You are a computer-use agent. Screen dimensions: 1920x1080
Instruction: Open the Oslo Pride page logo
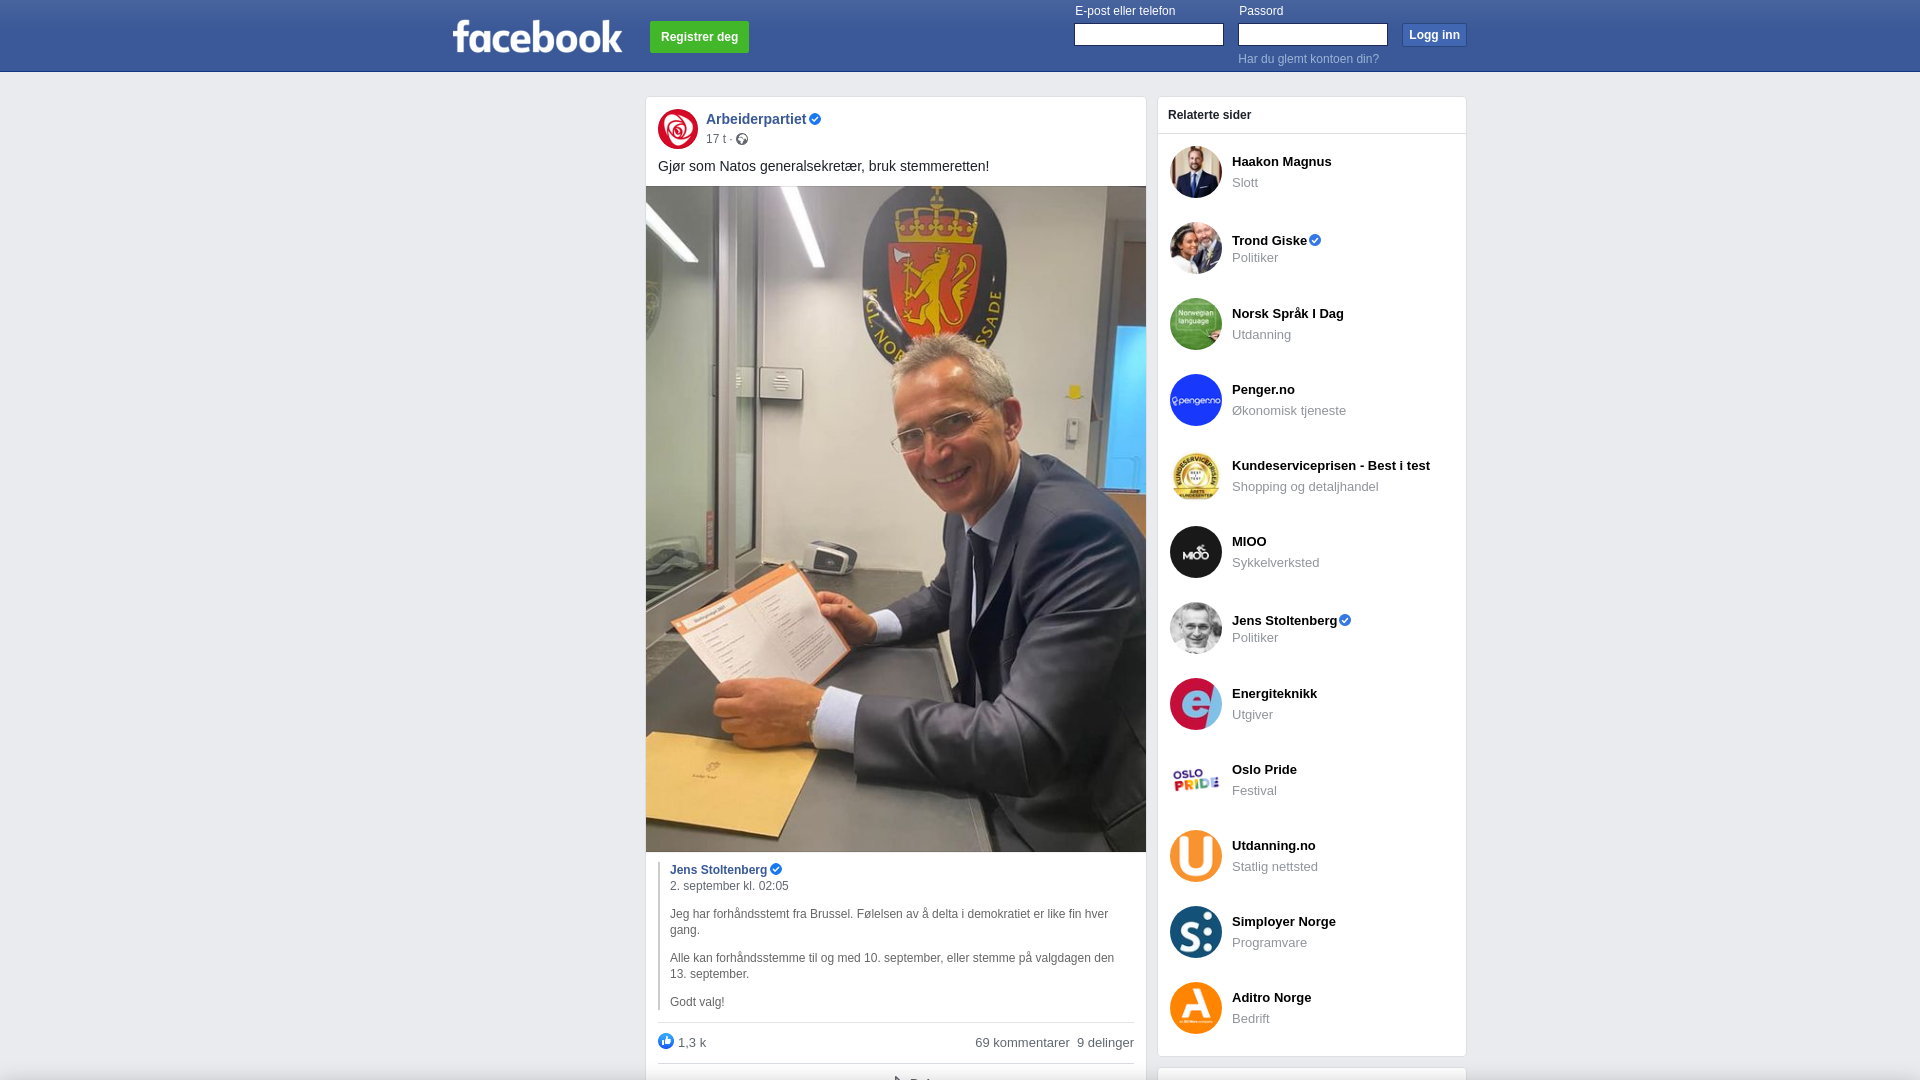pyautogui.click(x=1196, y=780)
